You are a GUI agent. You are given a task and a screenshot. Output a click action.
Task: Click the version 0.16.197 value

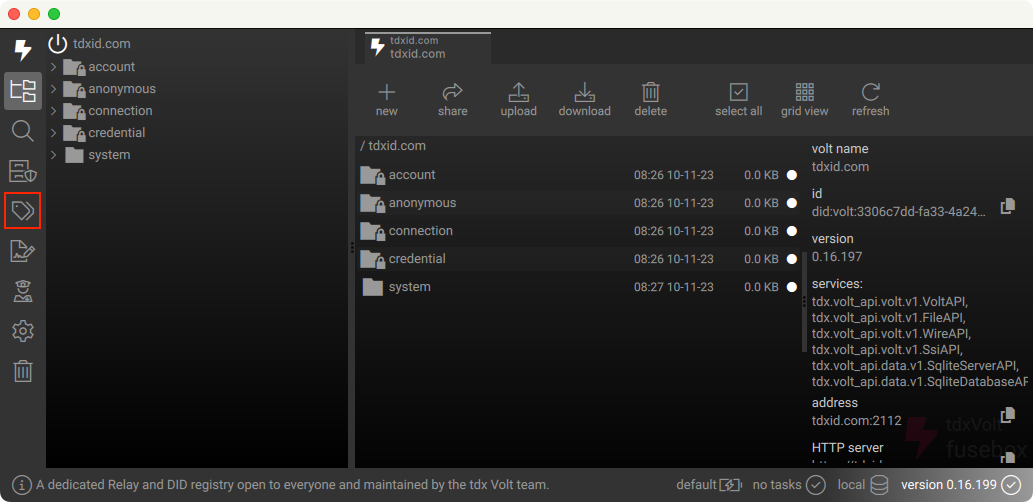coord(837,257)
